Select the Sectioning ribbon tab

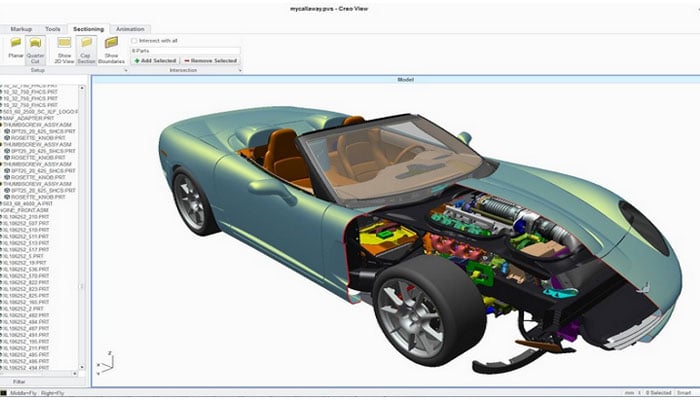coord(88,29)
